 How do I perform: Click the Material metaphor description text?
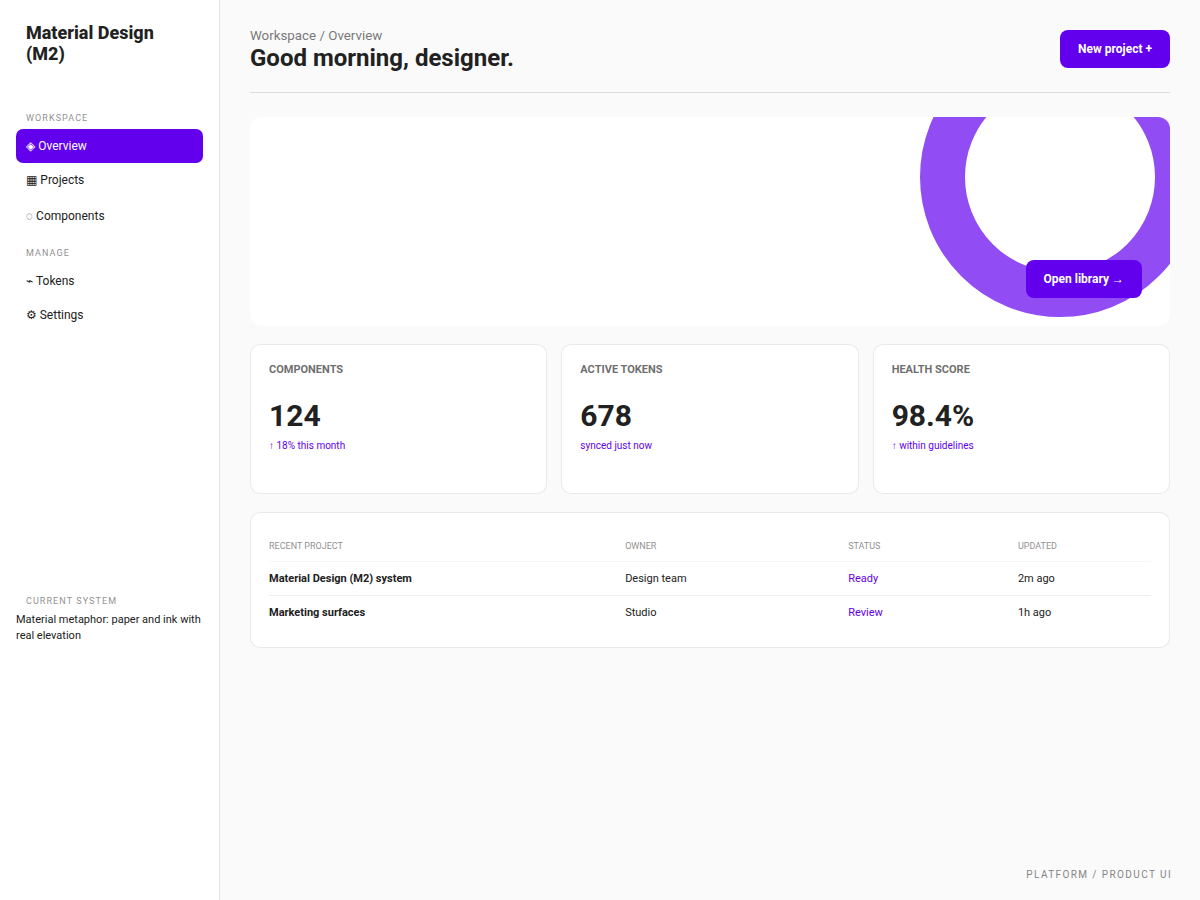[x=108, y=627]
